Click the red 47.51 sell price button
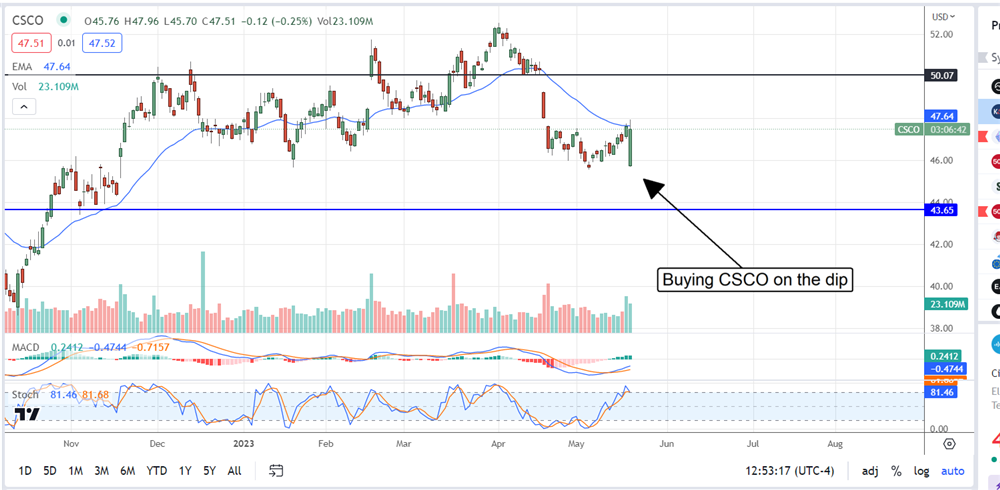 (29, 43)
